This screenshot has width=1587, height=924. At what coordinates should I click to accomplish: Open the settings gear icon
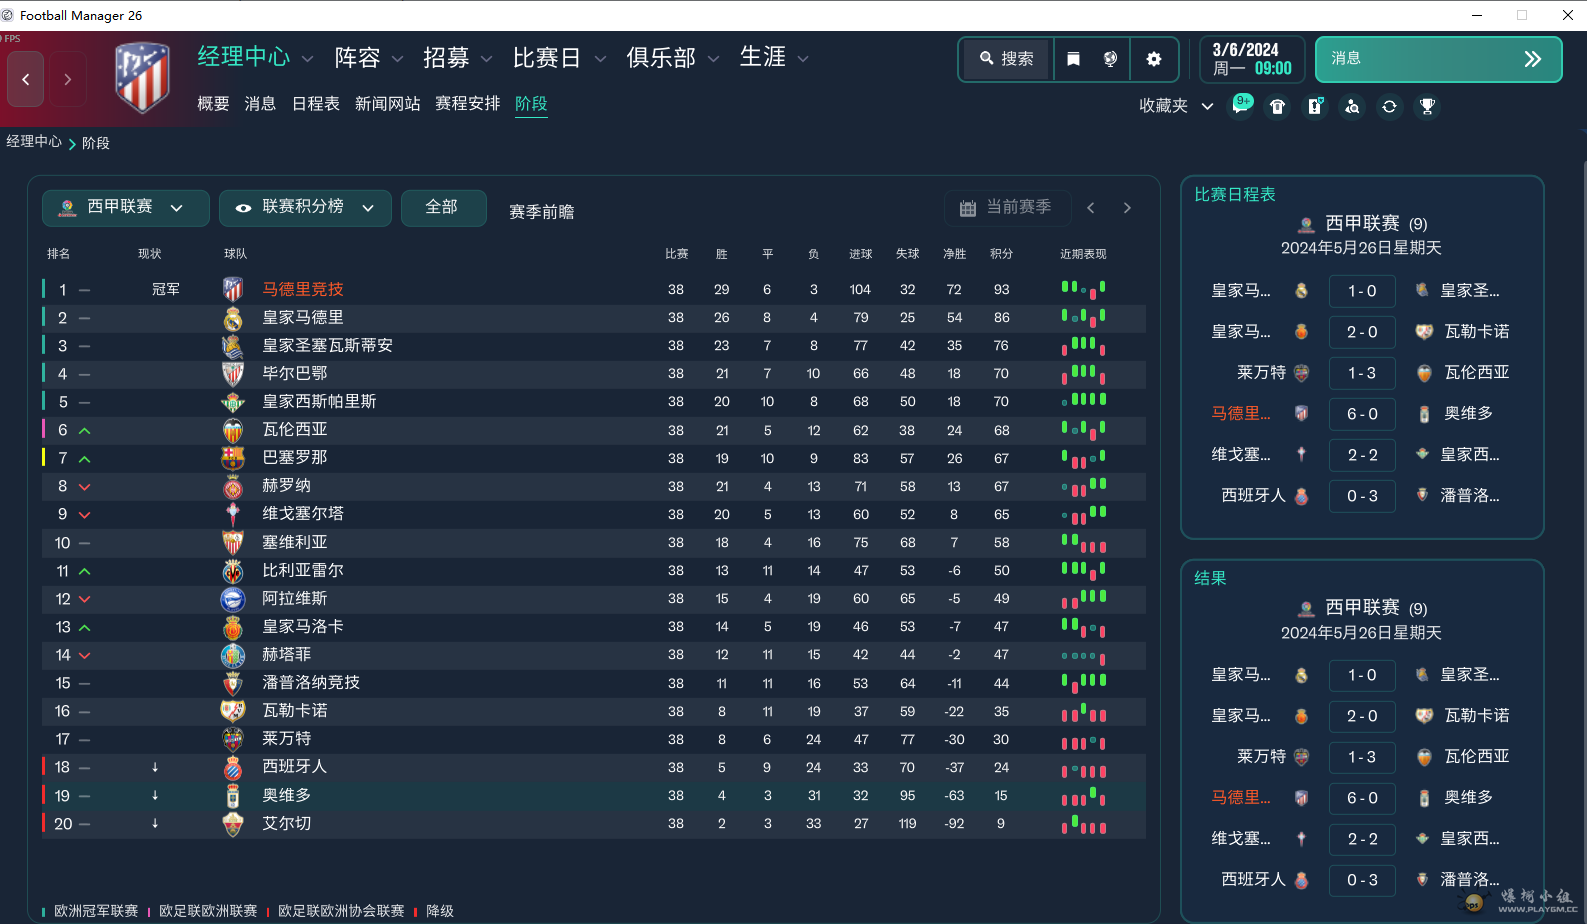pyautogui.click(x=1154, y=59)
